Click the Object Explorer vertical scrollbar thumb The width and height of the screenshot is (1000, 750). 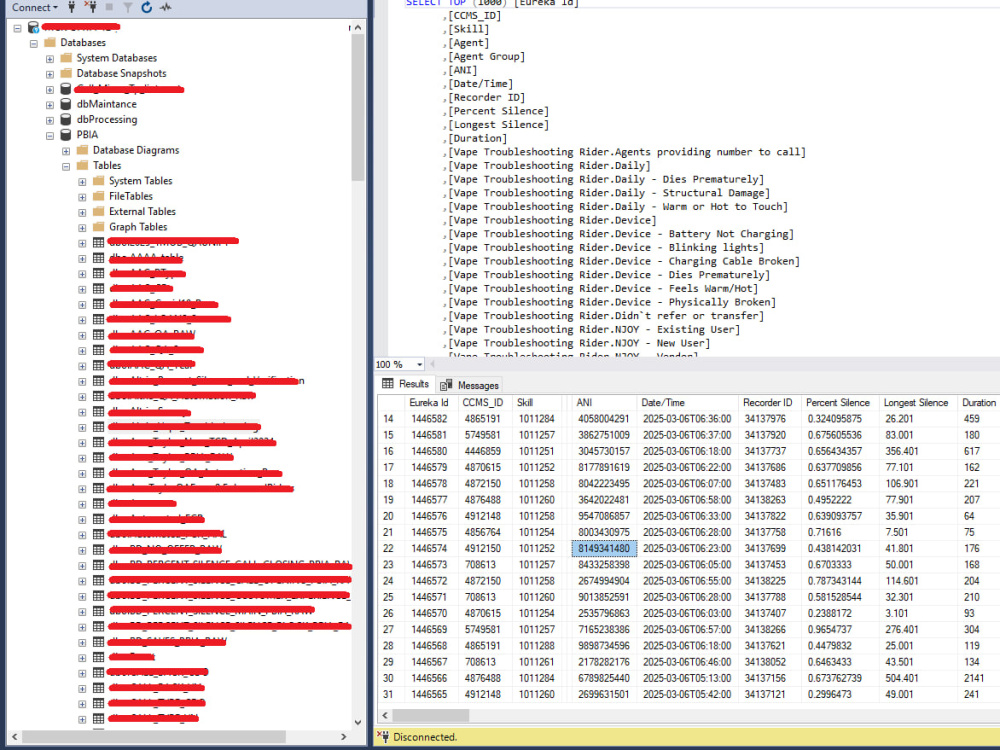(358, 107)
